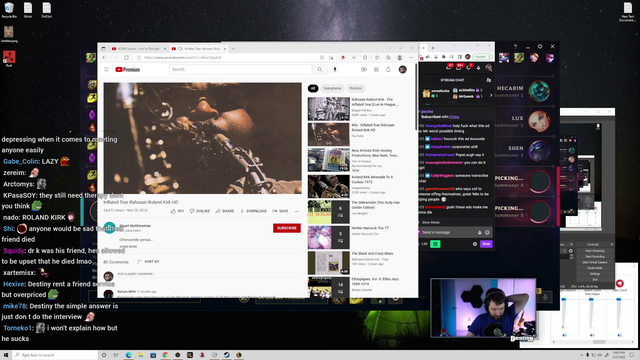640x360 pixels.
Task: Select Shen portrait for Summoner 3
Action: tap(539, 151)
